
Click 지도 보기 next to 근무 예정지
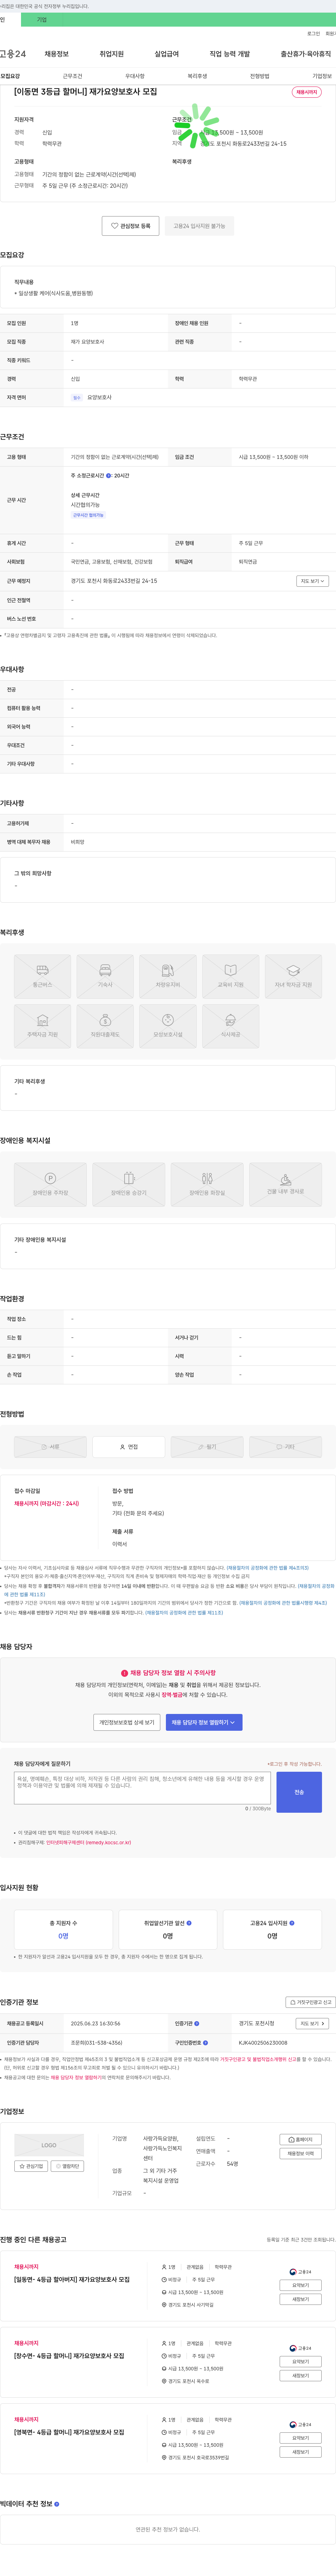311,581
